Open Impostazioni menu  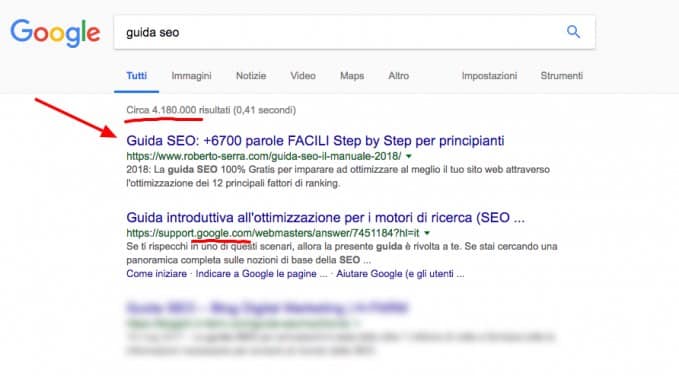click(489, 76)
